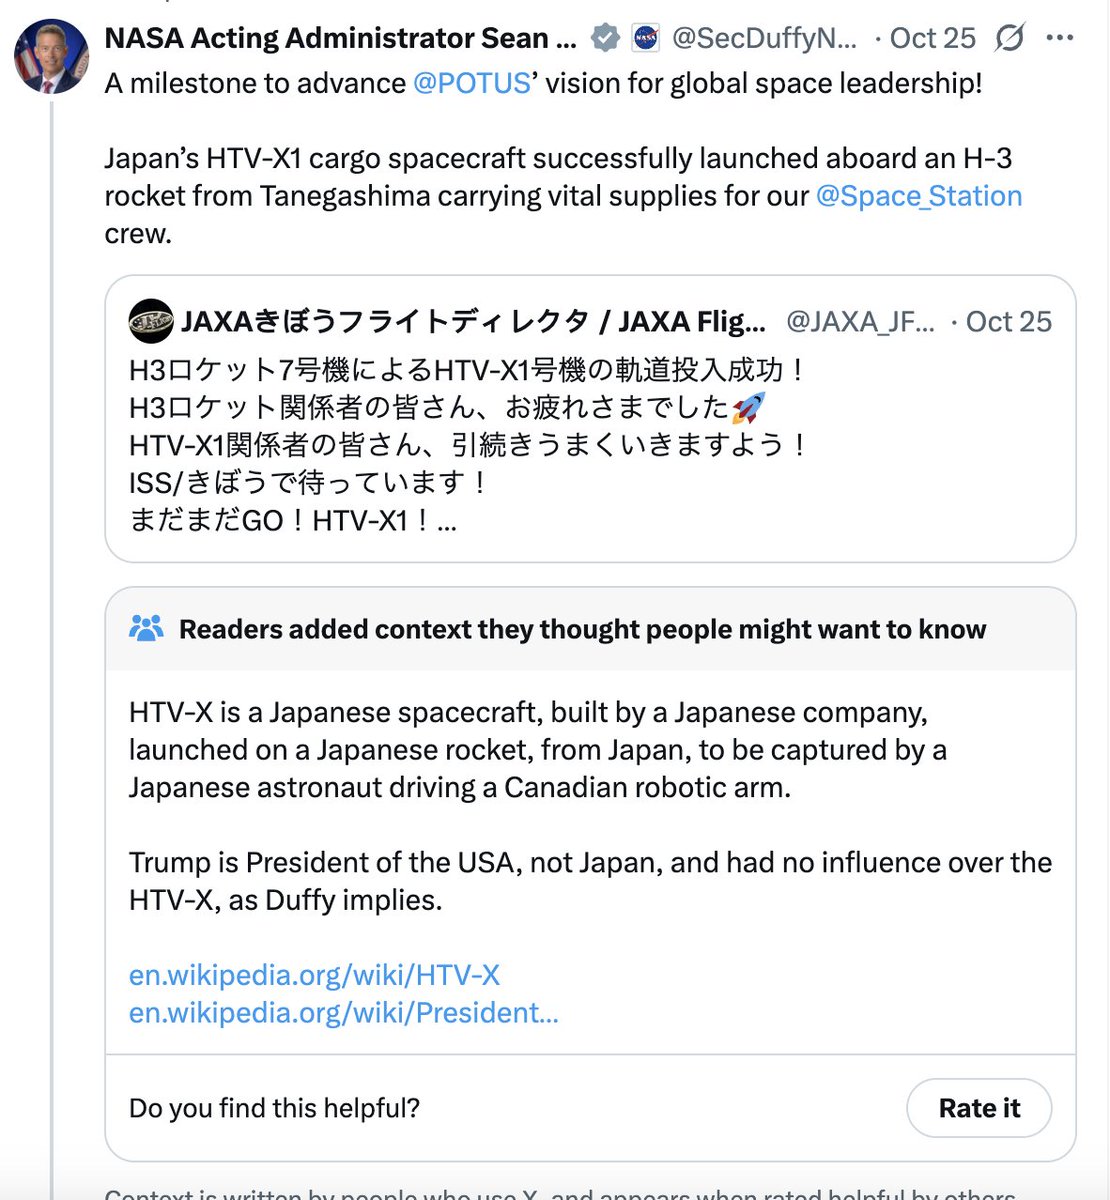Screen dimensions: 1110x1200
Task: Open the @Space_Station mention link
Action: [919, 196]
